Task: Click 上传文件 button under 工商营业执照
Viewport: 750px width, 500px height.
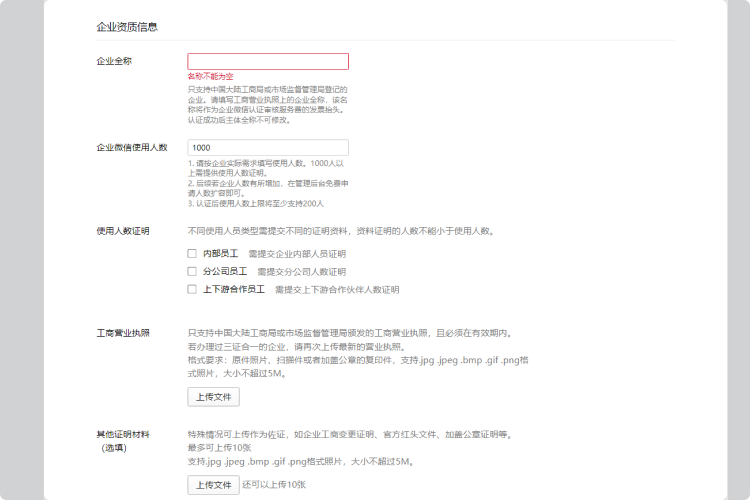Action: point(213,397)
